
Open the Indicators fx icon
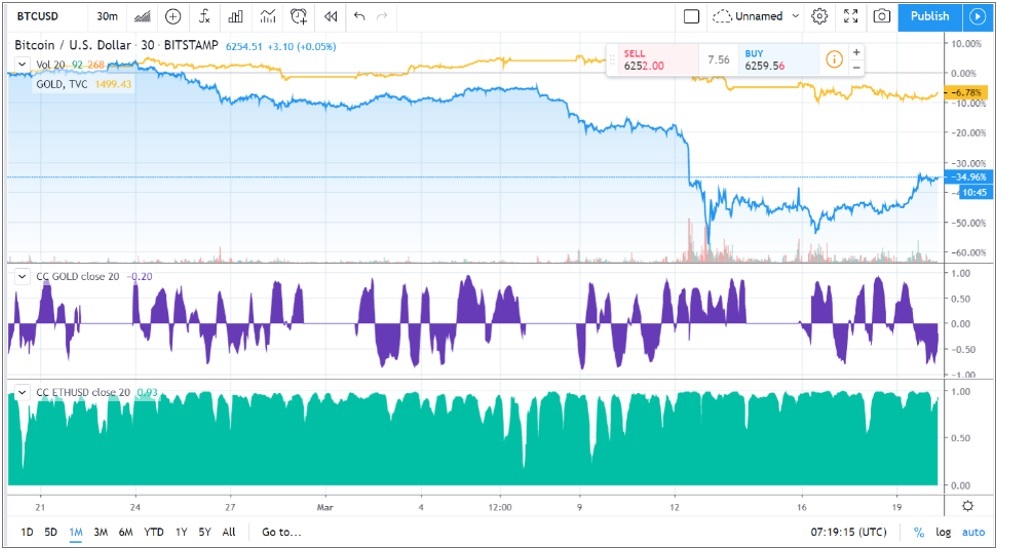204,16
